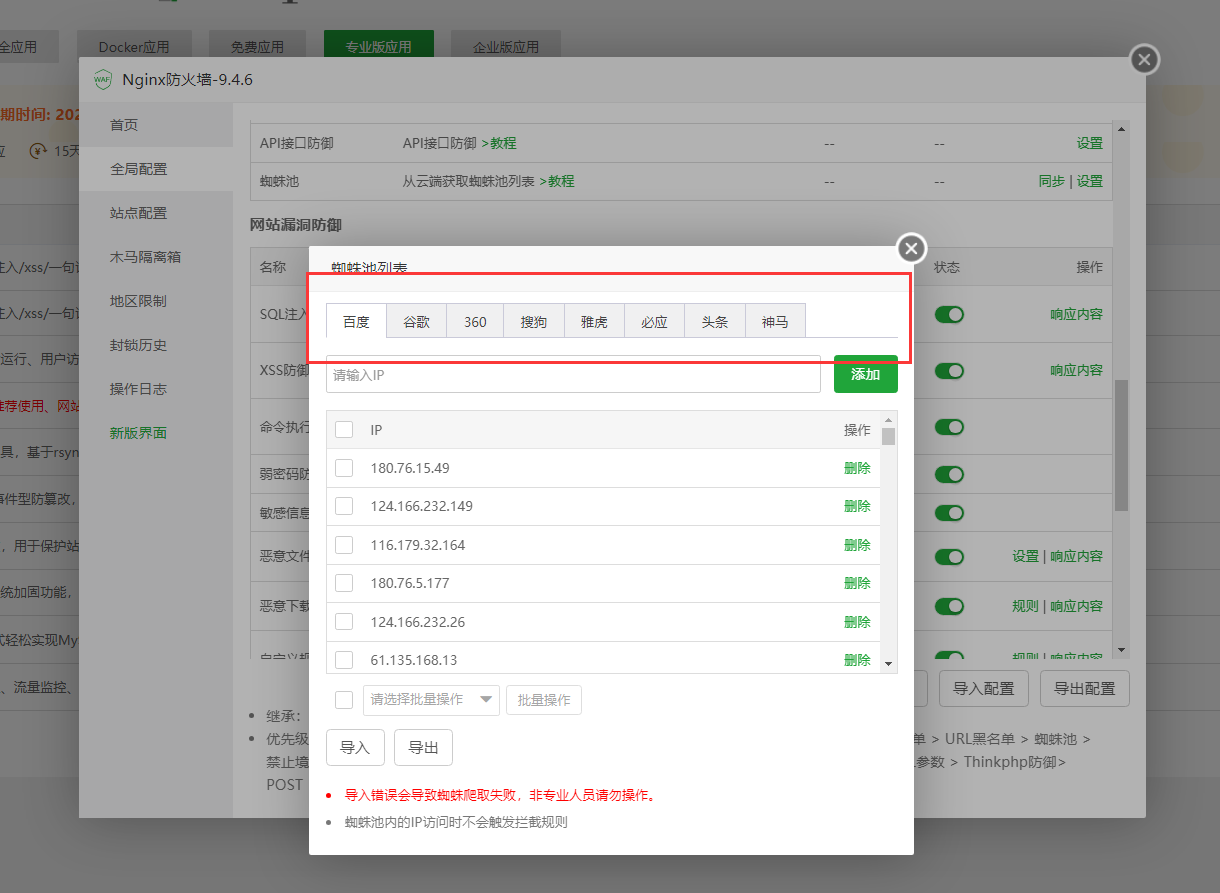The height and width of the screenshot is (893, 1220).
Task: Check the select-all checkbox in IP header
Action: click(x=344, y=429)
